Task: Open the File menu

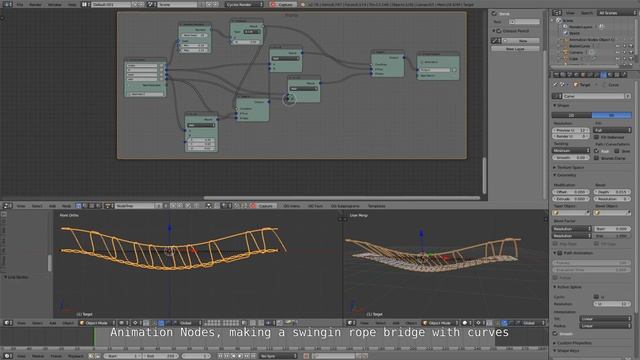Action: pos(20,4)
